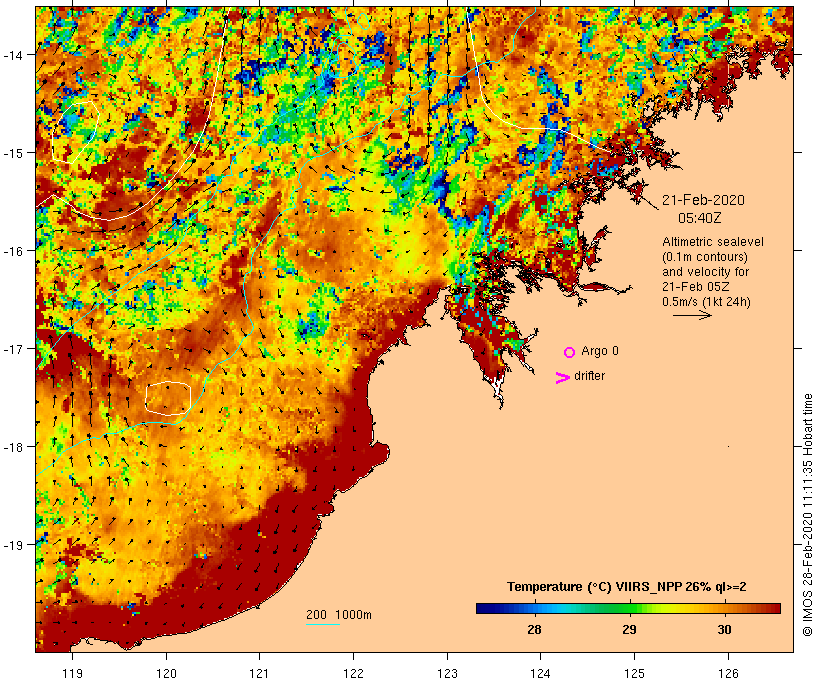
Task: Click the '21-Feb 05Z' legend line
Action: 696,287
